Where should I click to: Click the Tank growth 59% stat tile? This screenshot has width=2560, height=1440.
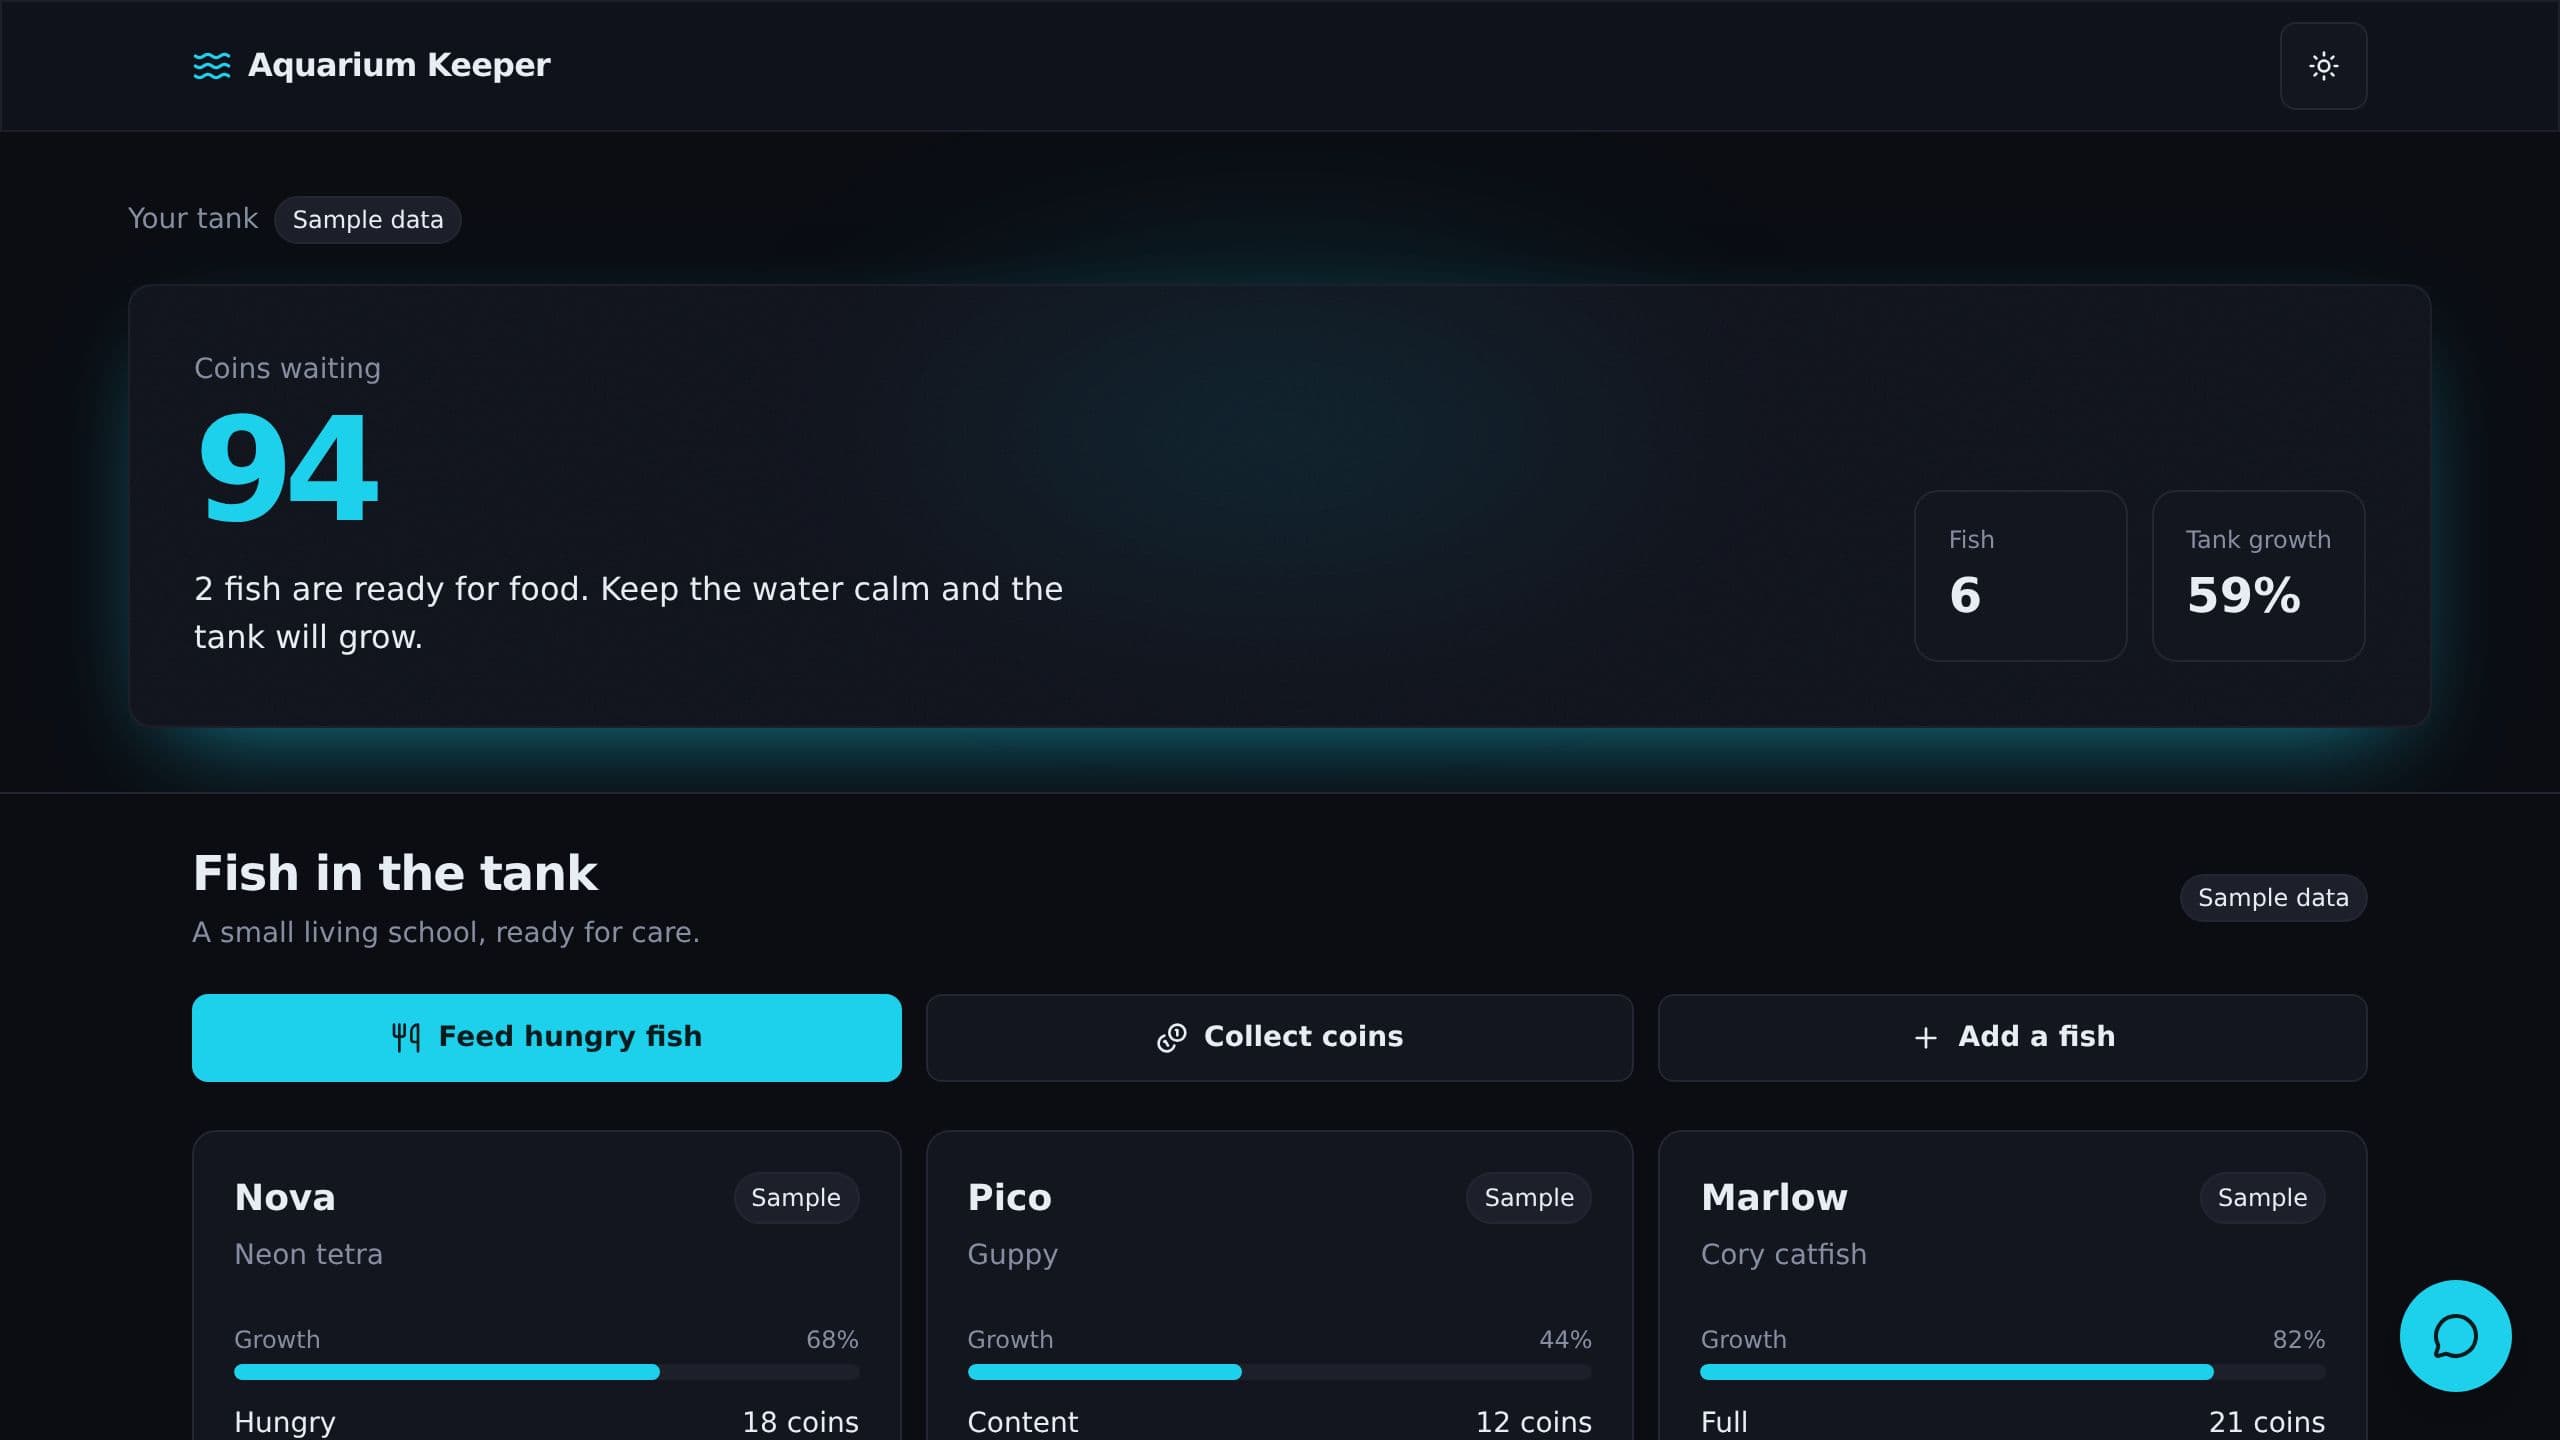pyautogui.click(x=2258, y=575)
